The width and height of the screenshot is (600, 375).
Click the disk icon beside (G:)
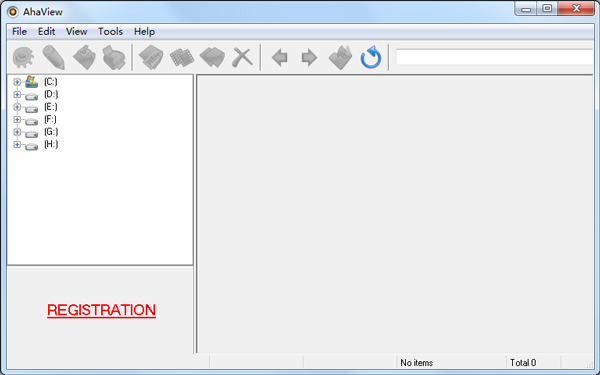[x=31, y=134]
